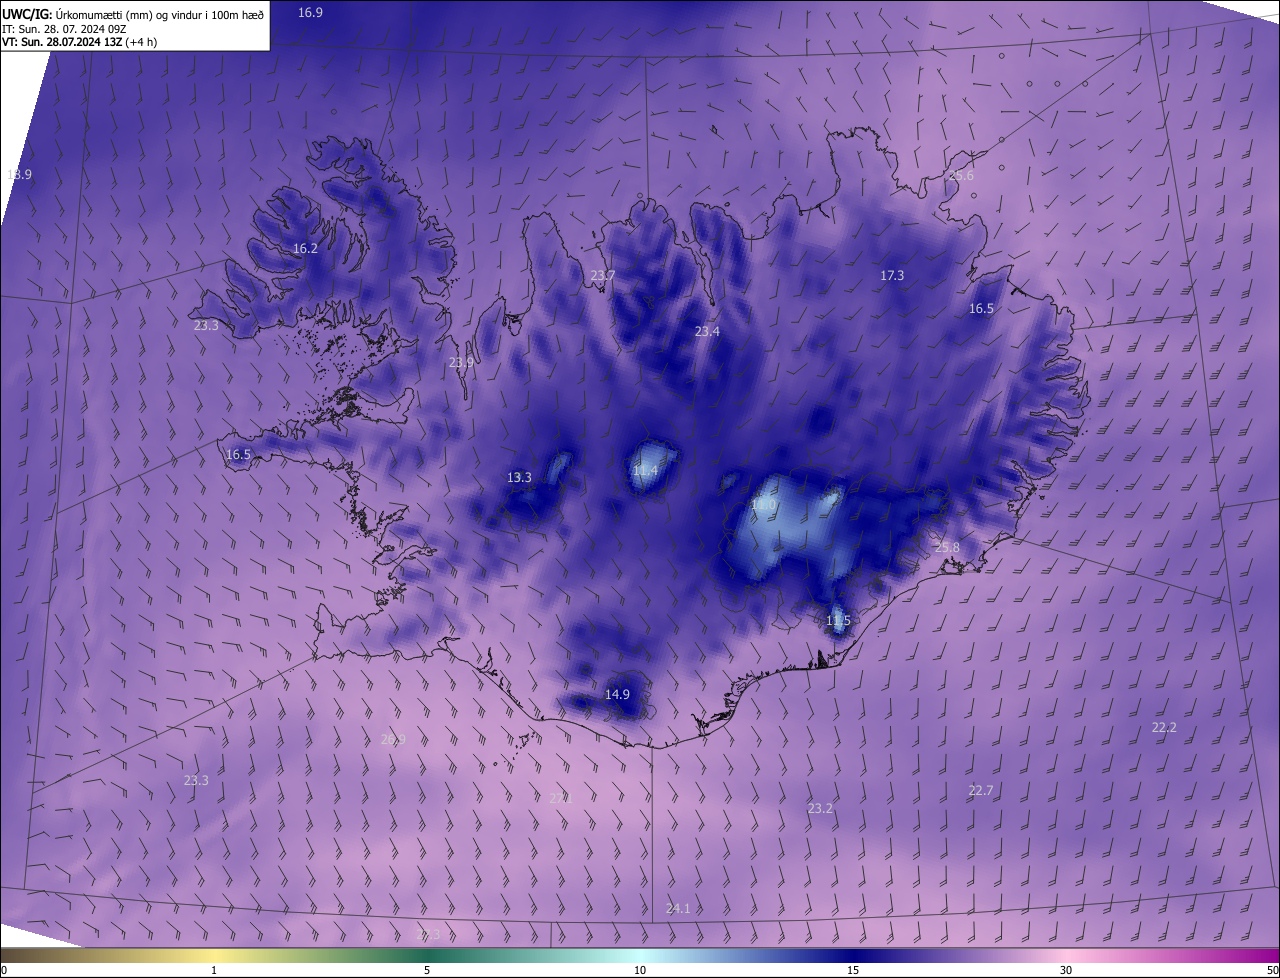Viewport: 1280px width, 978px height.
Task: Click the 1 tick on the color scale
Action: (214, 970)
